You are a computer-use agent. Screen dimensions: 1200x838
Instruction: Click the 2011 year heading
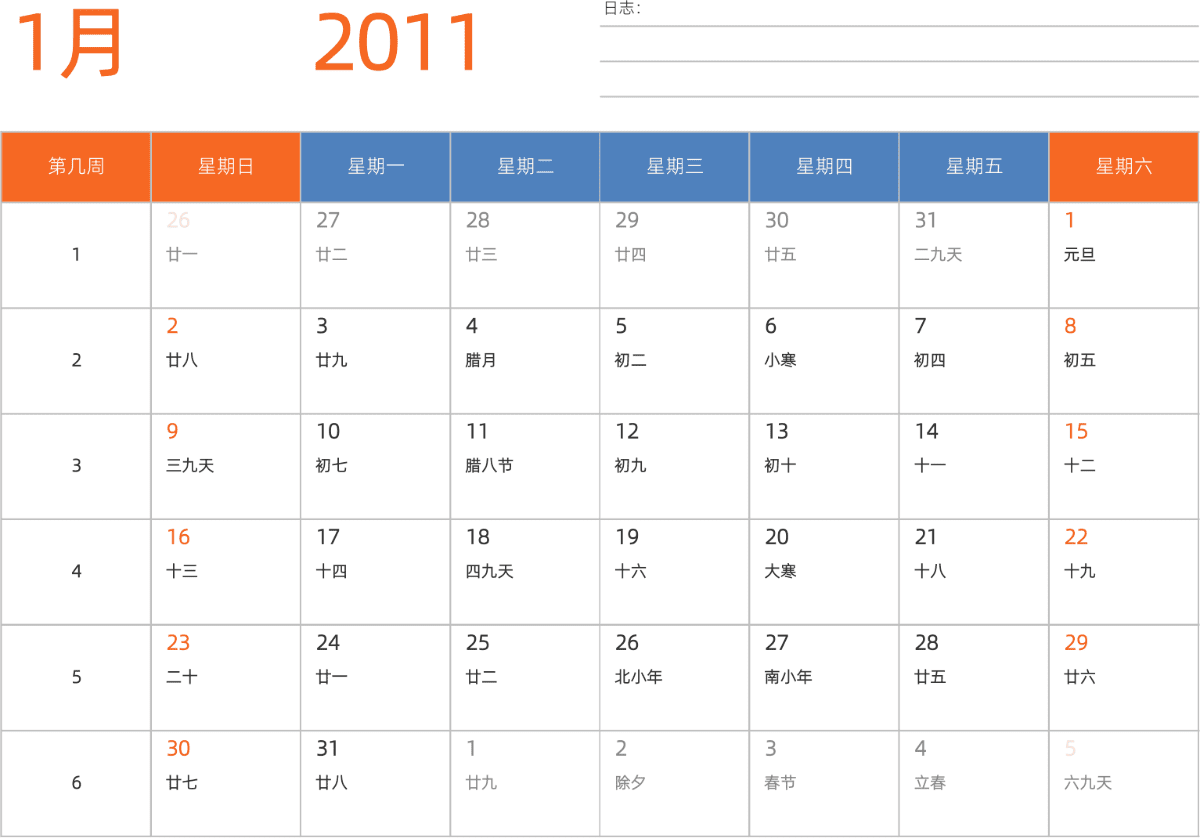click(x=398, y=44)
